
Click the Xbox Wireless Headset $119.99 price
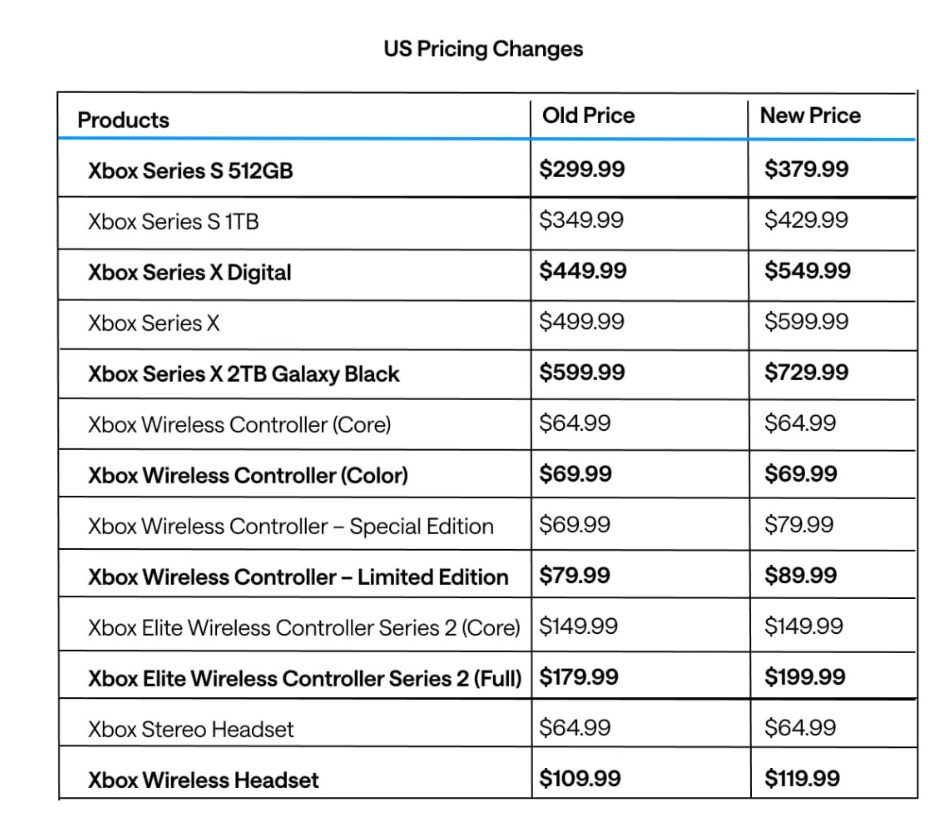point(802,778)
